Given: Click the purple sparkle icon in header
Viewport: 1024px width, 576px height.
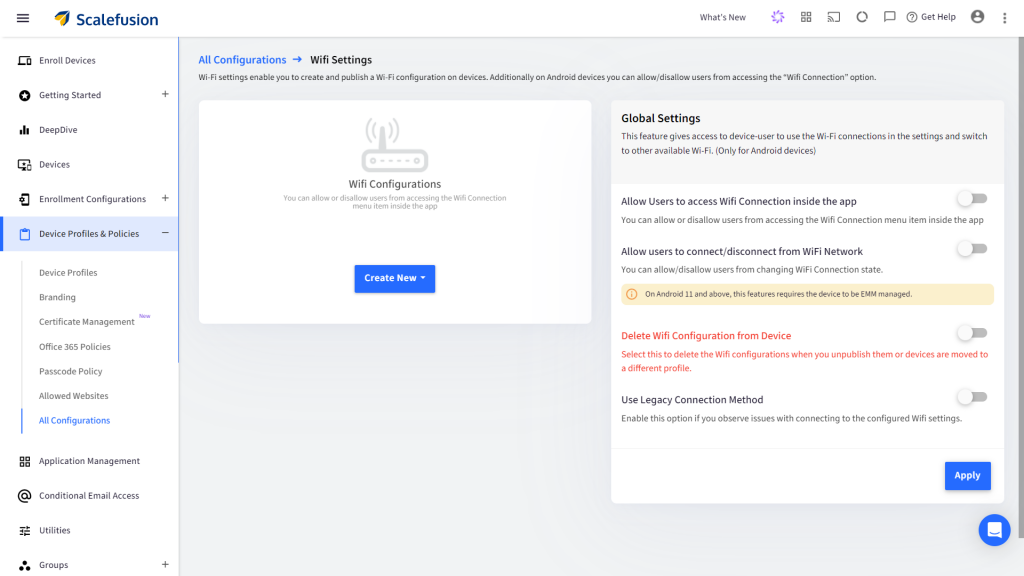Looking at the screenshot, I should 777,17.
